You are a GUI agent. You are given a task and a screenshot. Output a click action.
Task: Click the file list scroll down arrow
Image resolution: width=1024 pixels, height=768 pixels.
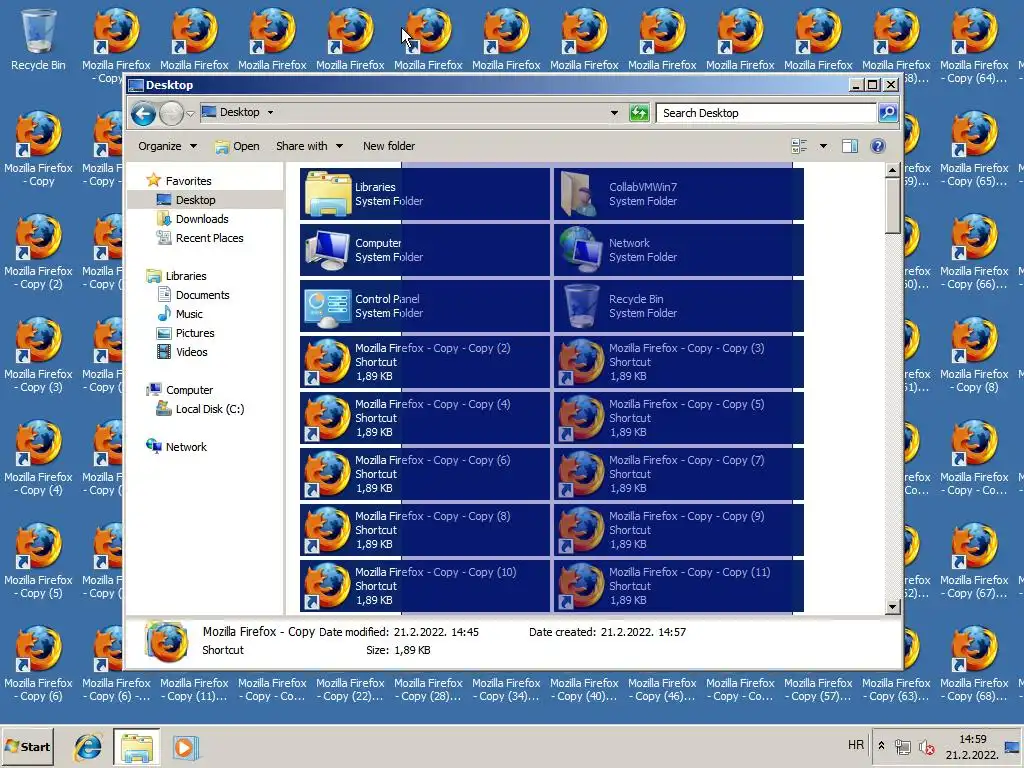tap(893, 607)
